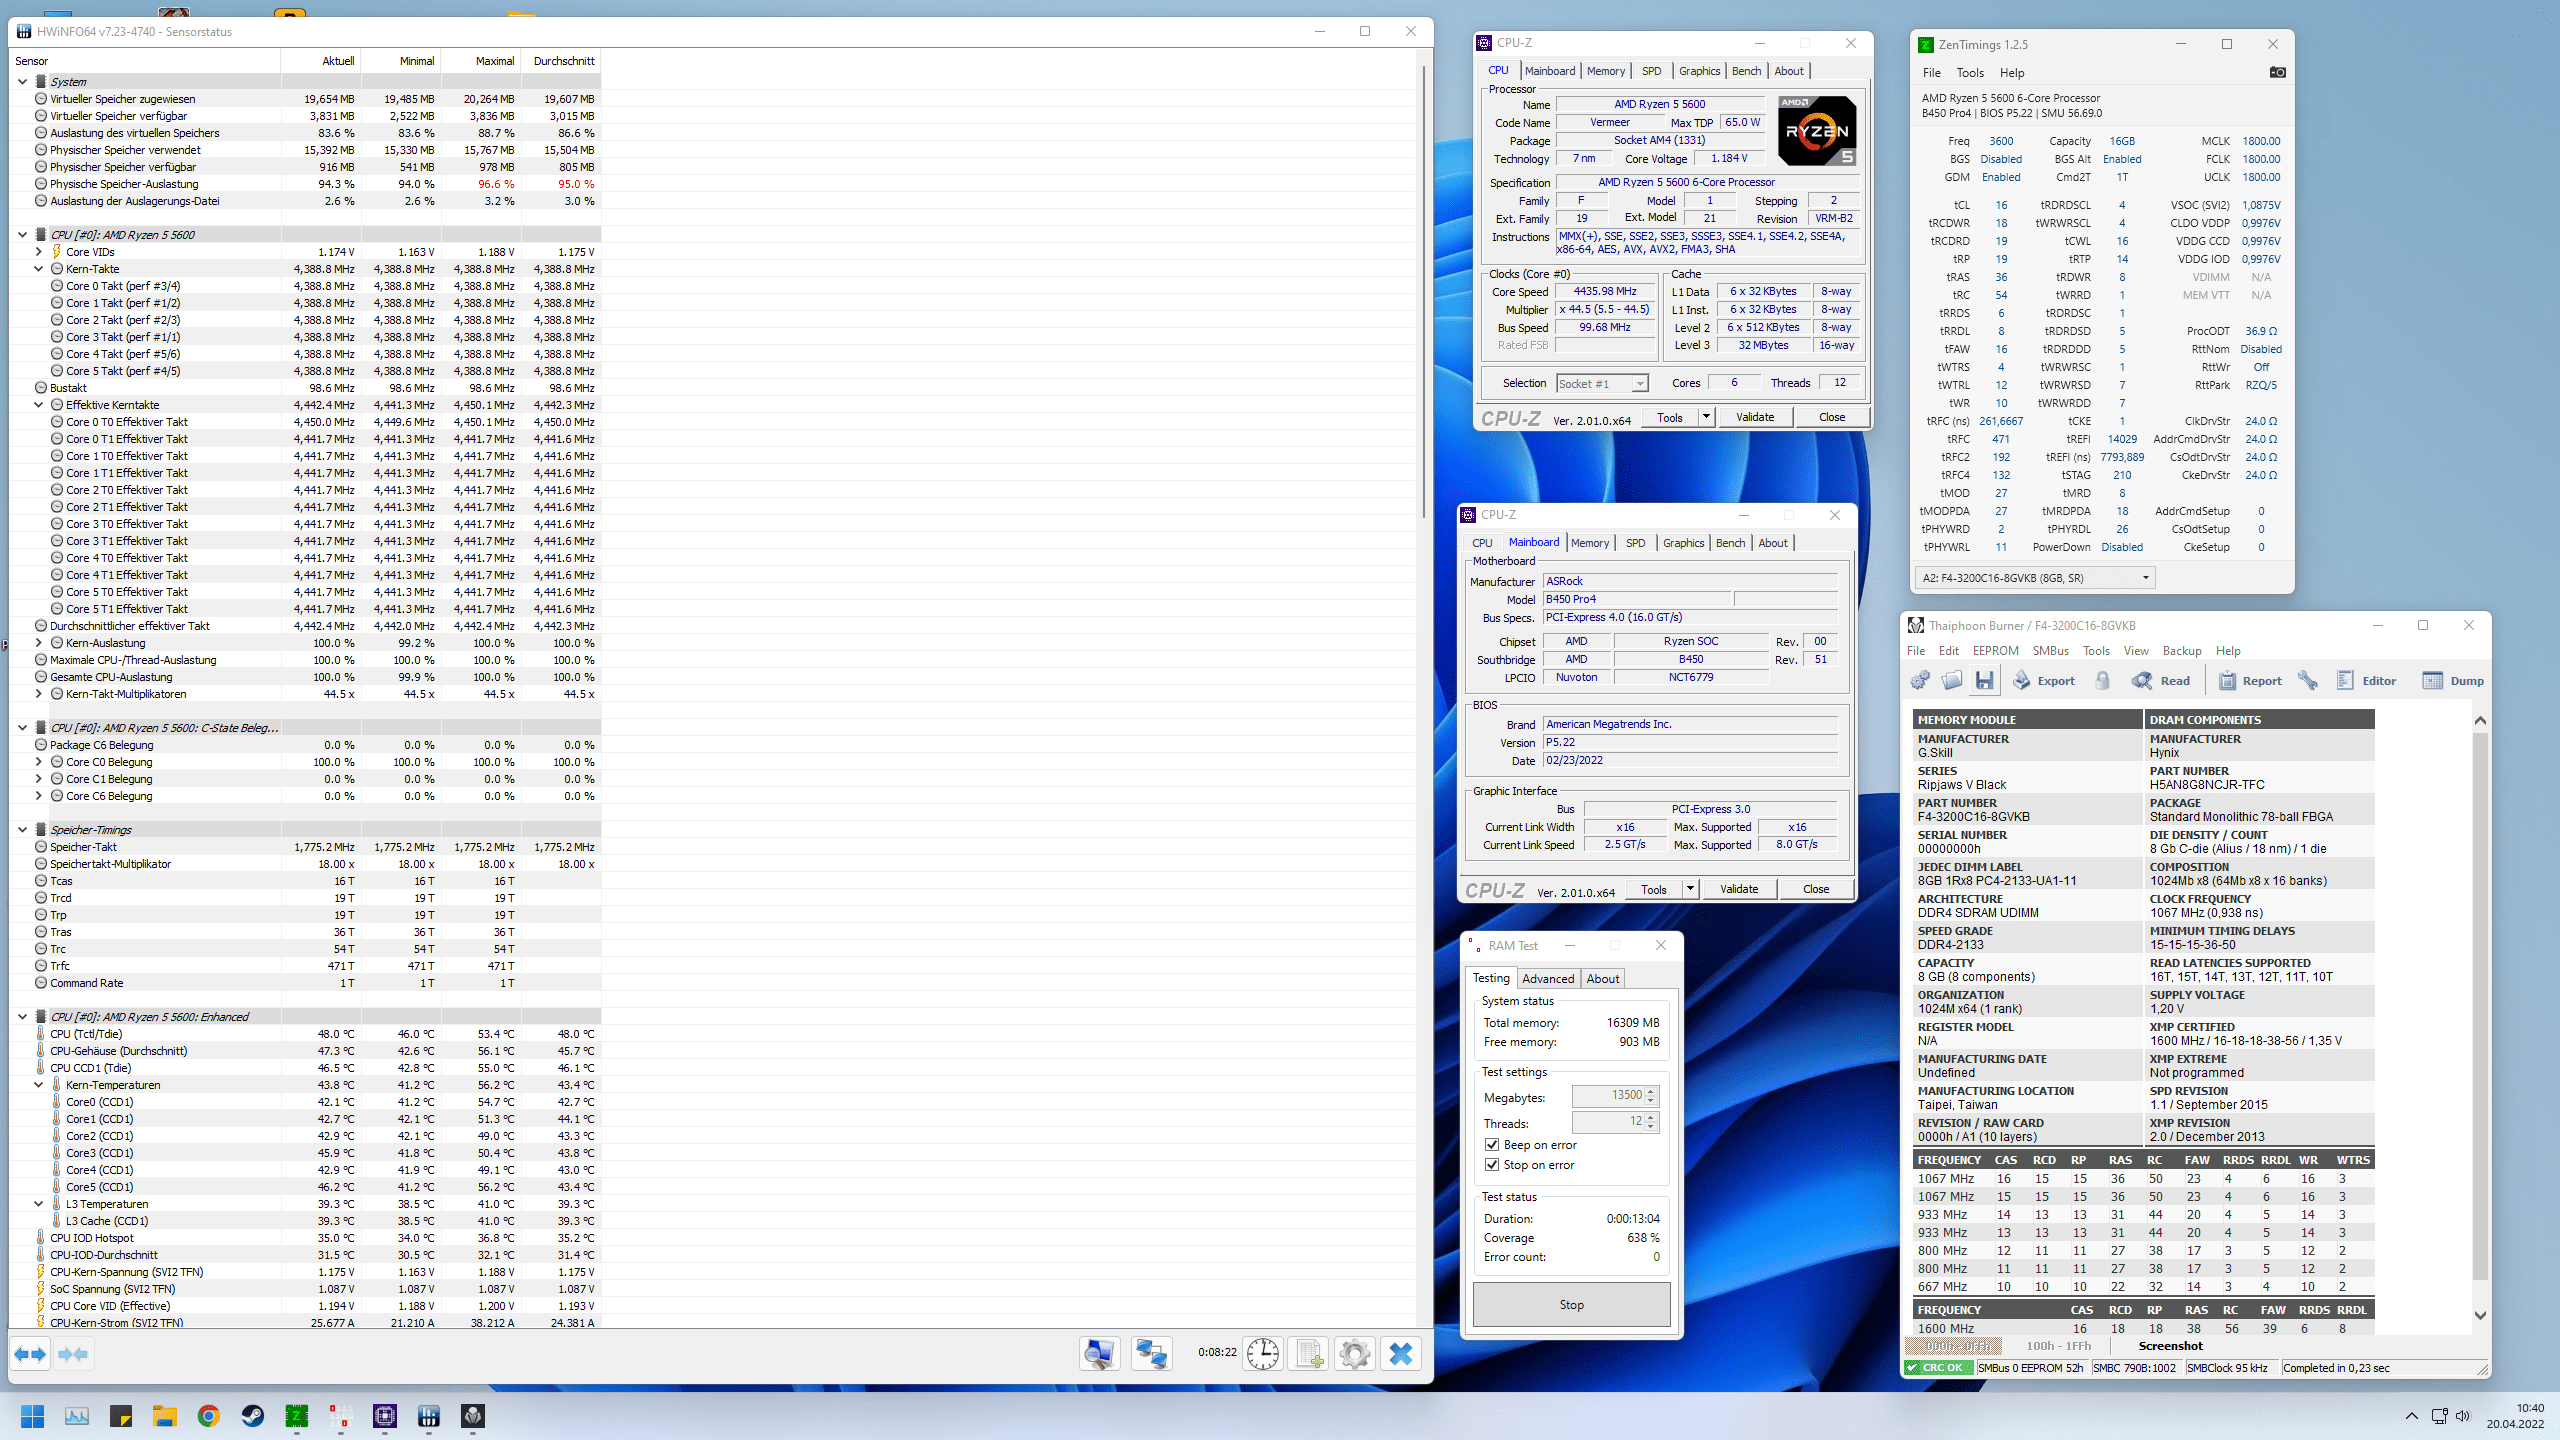
Task: Switch to Memory tab in top CPU-Z
Action: point(1605,71)
